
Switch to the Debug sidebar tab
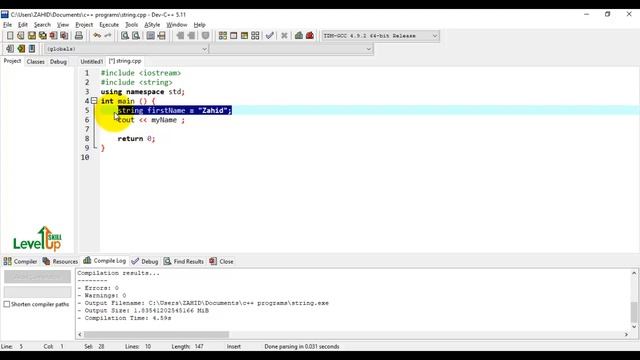pos(58,62)
